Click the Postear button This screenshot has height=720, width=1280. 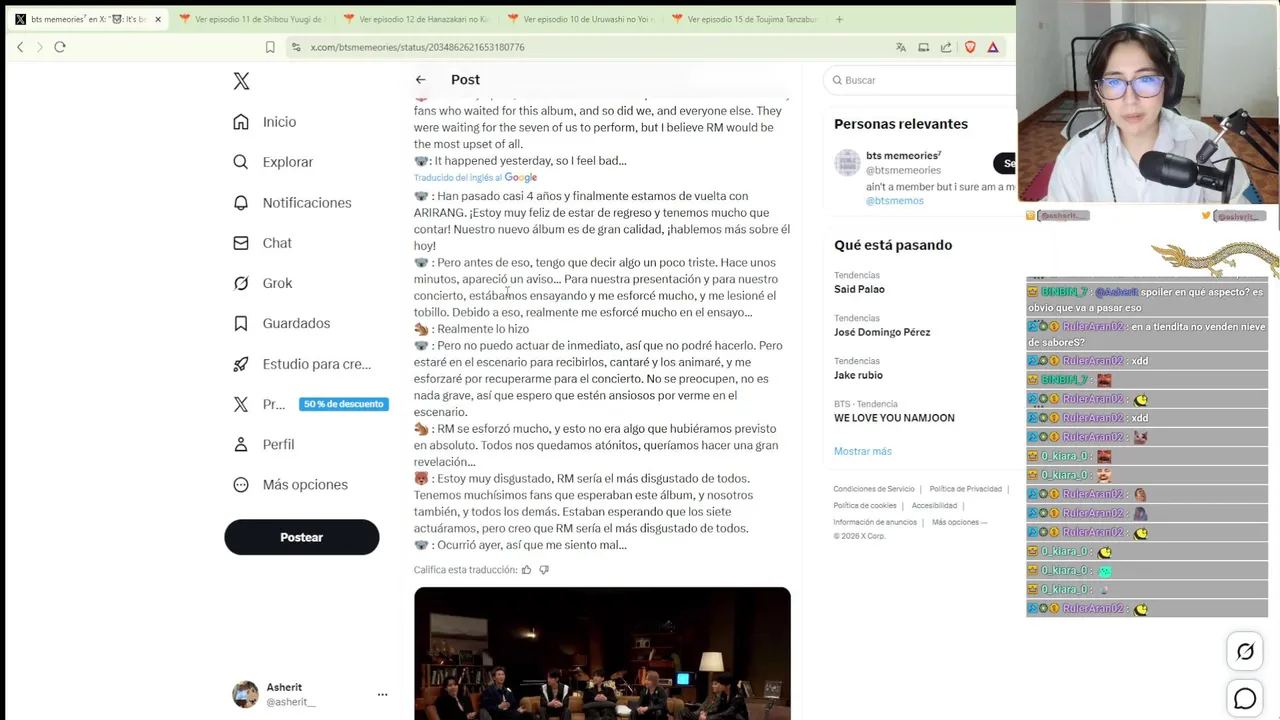pyautogui.click(x=301, y=537)
